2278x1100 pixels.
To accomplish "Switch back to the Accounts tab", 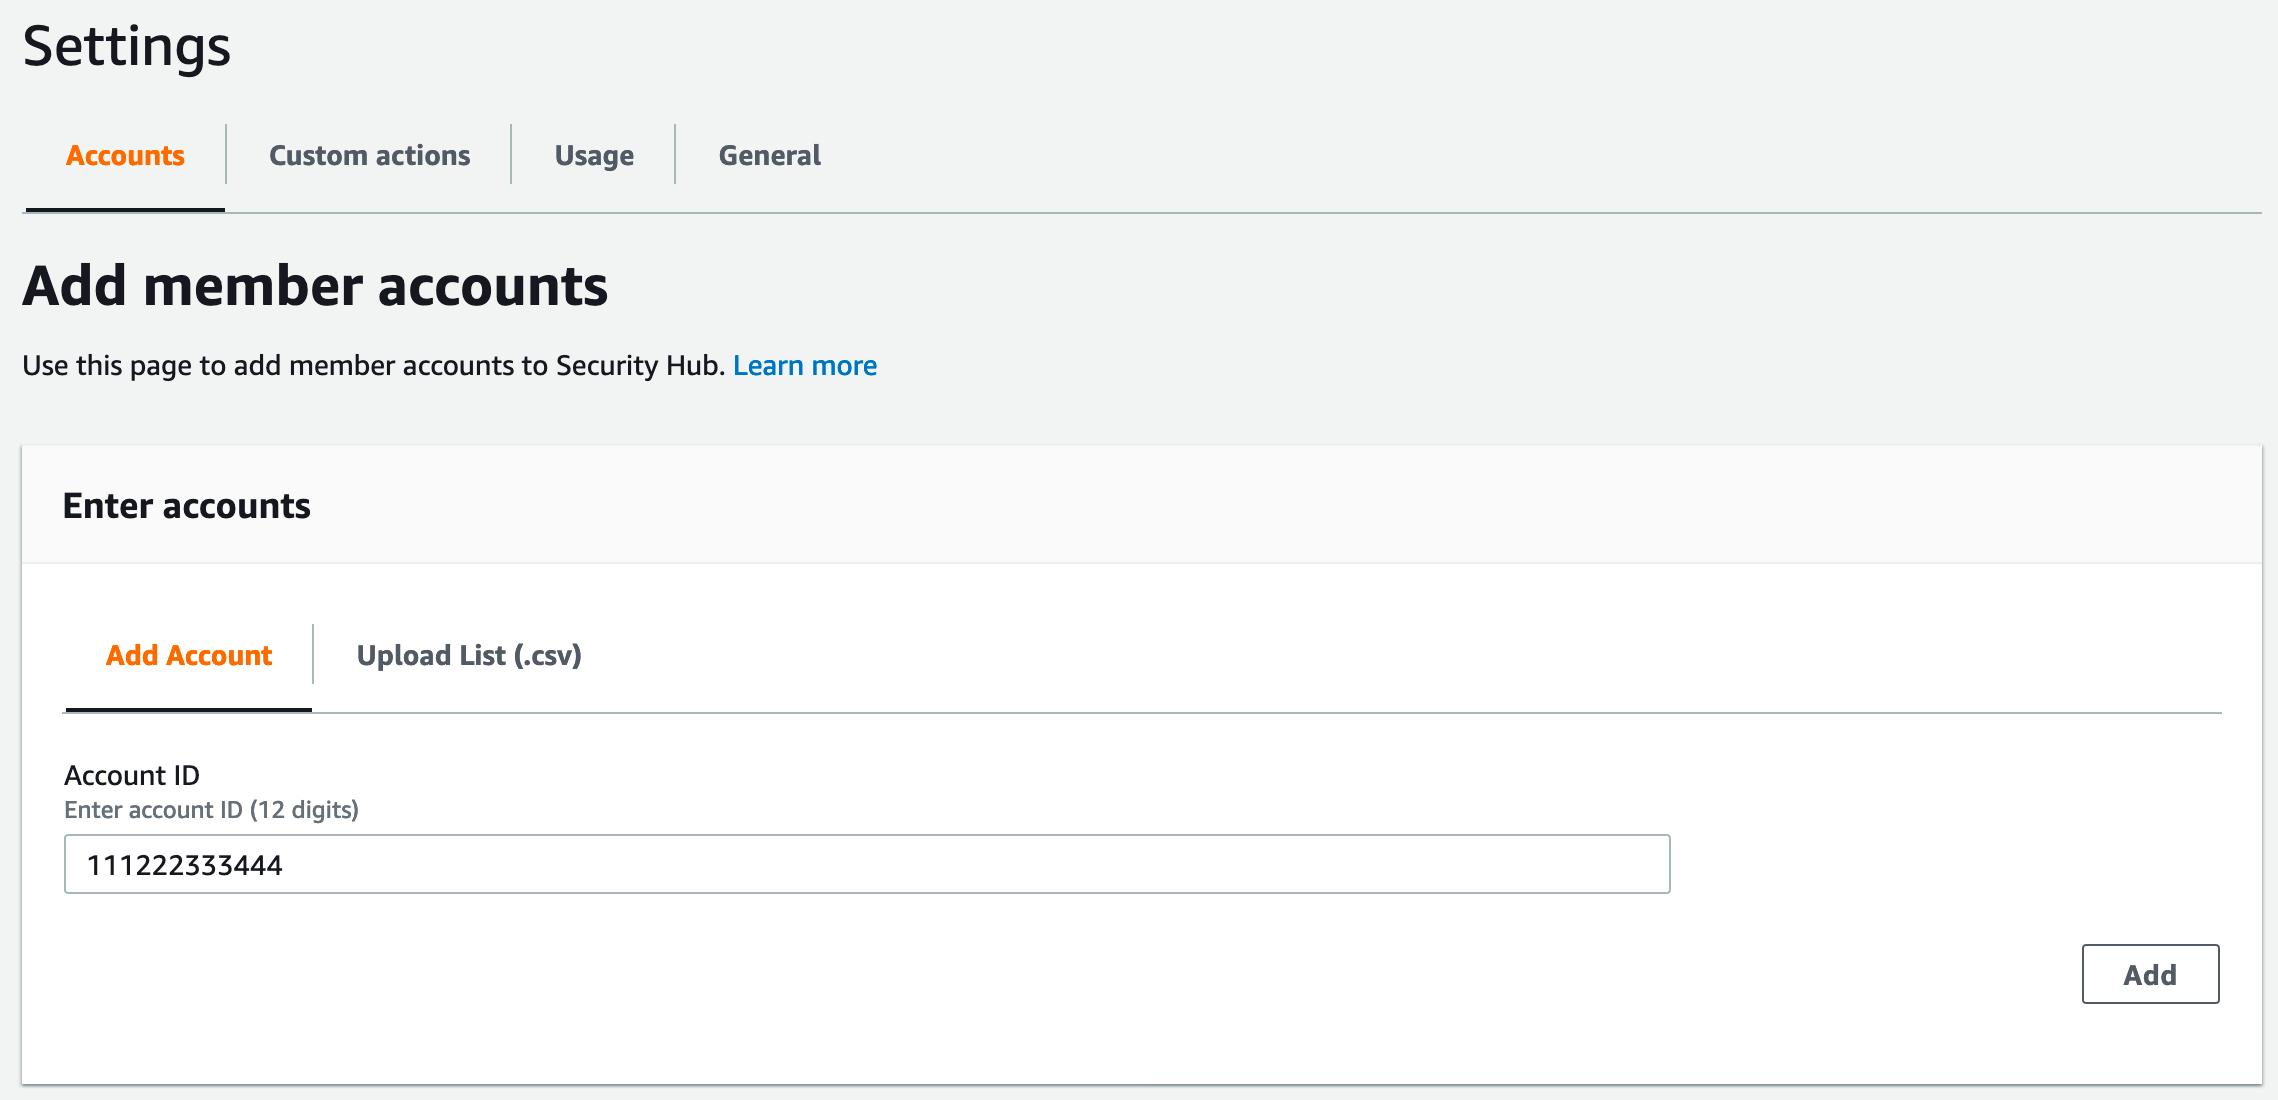I will tap(124, 155).
